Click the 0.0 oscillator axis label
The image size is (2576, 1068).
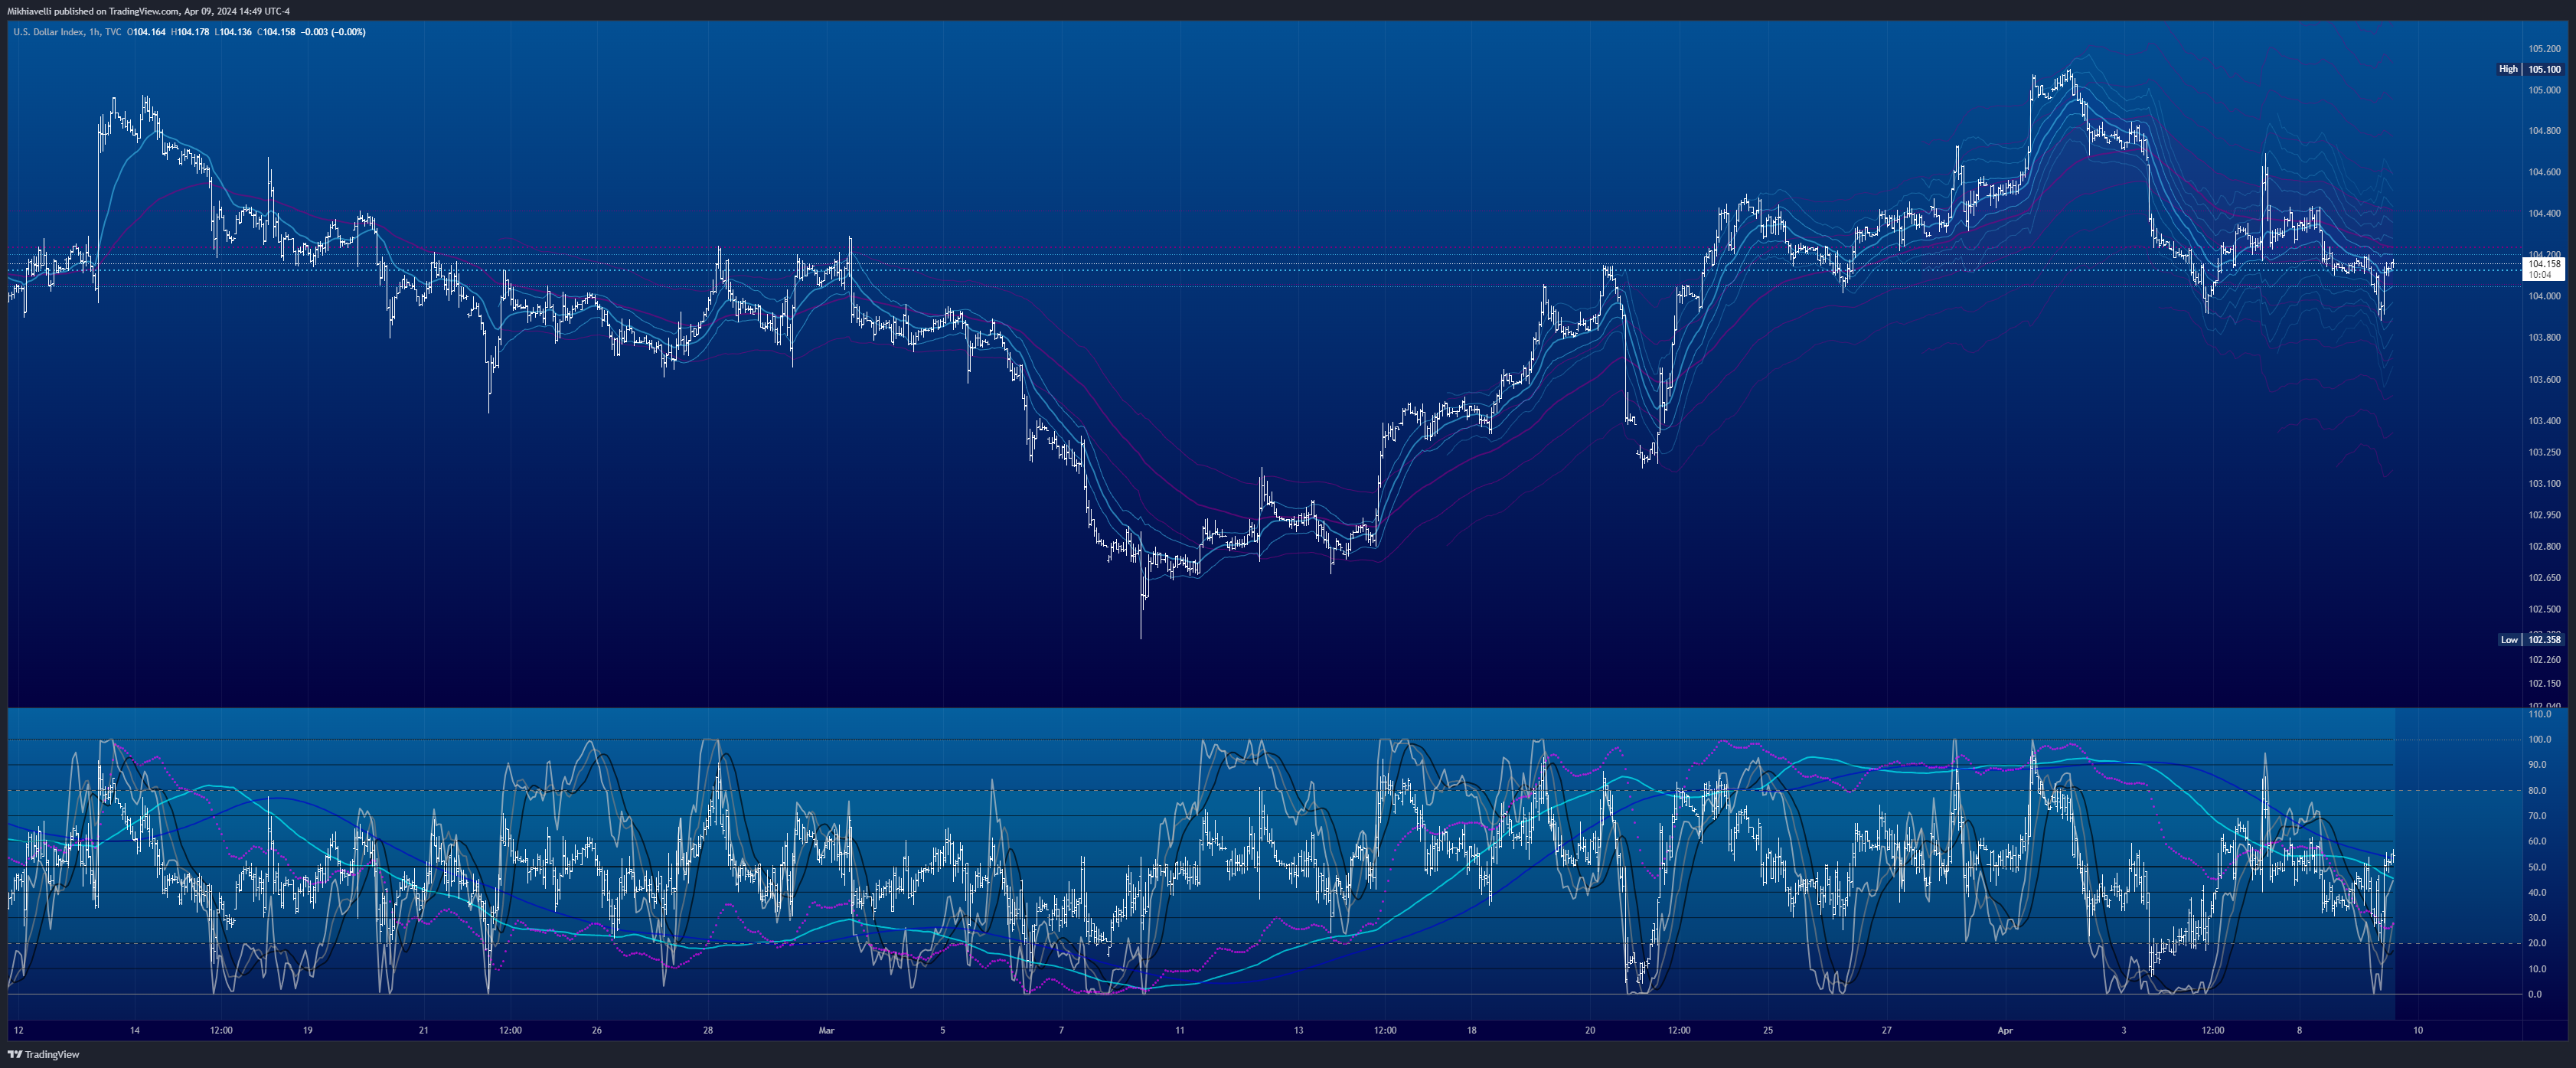pyautogui.click(x=2535, y=994)
